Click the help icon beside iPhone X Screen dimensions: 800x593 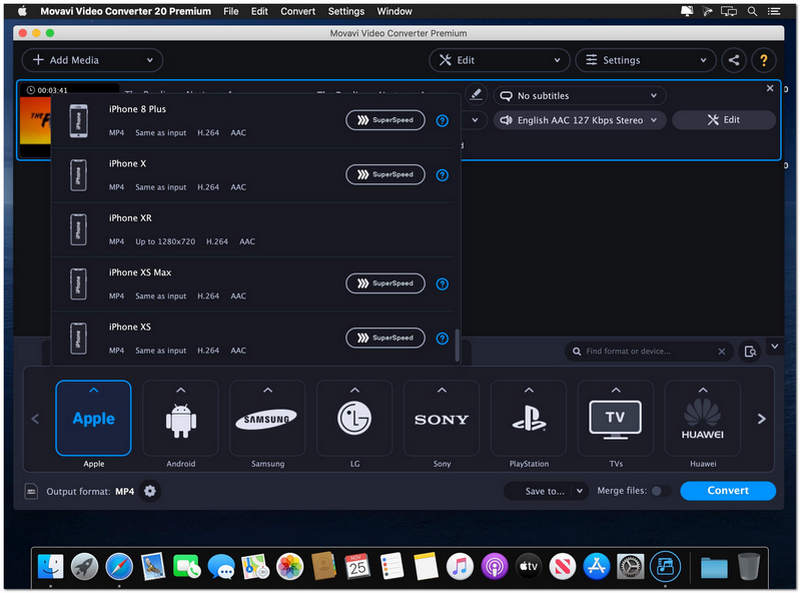pos(442,175)
